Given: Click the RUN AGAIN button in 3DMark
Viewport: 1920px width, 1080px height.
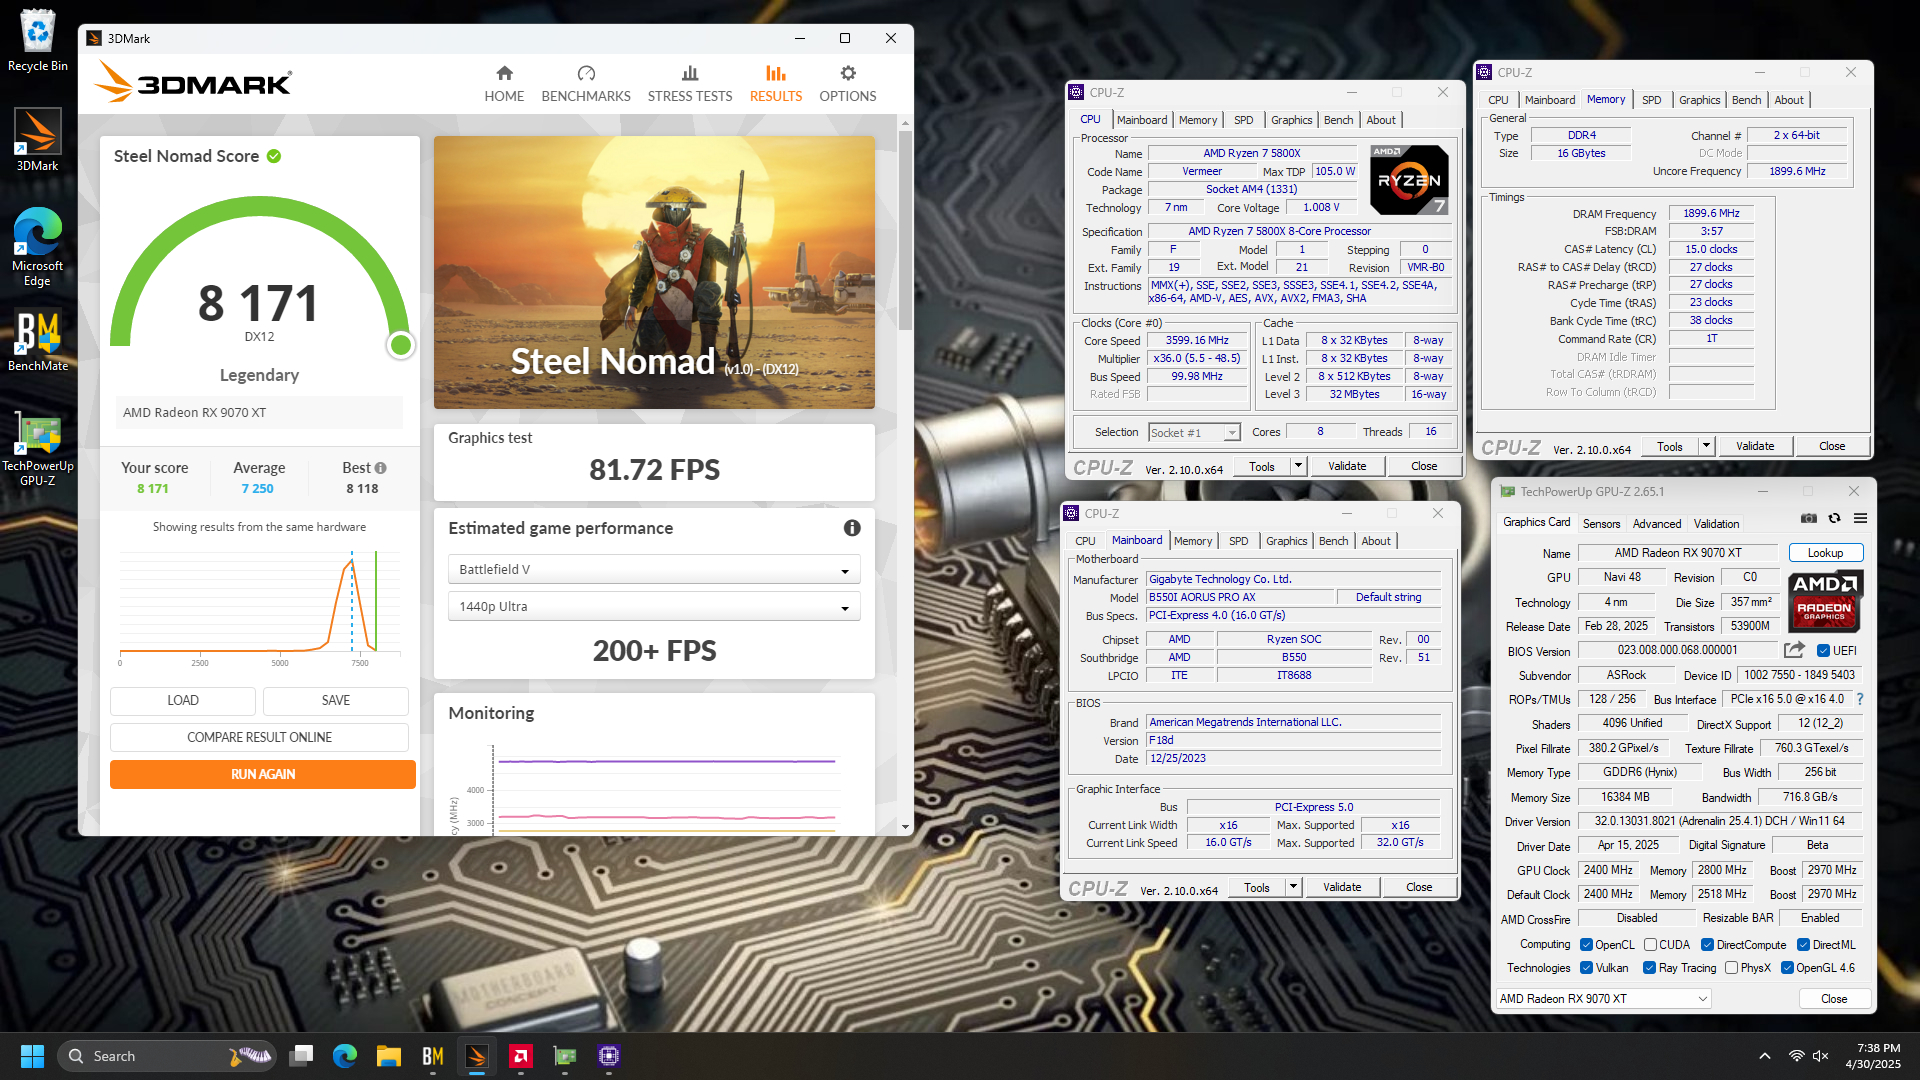Looking at the screenshot, I should point(263,774).
